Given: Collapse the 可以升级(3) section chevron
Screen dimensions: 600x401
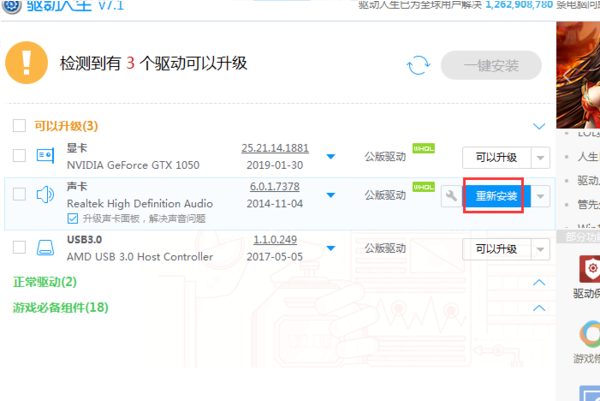Looking at the screenshot, I should pyautogui.click(x=539, y=126).
